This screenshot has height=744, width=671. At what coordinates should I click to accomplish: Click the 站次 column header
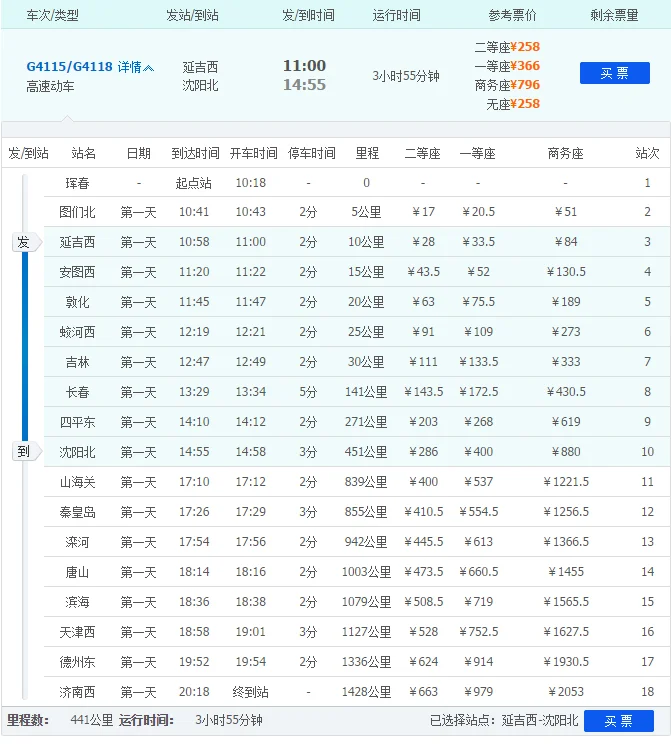[647, 153]
